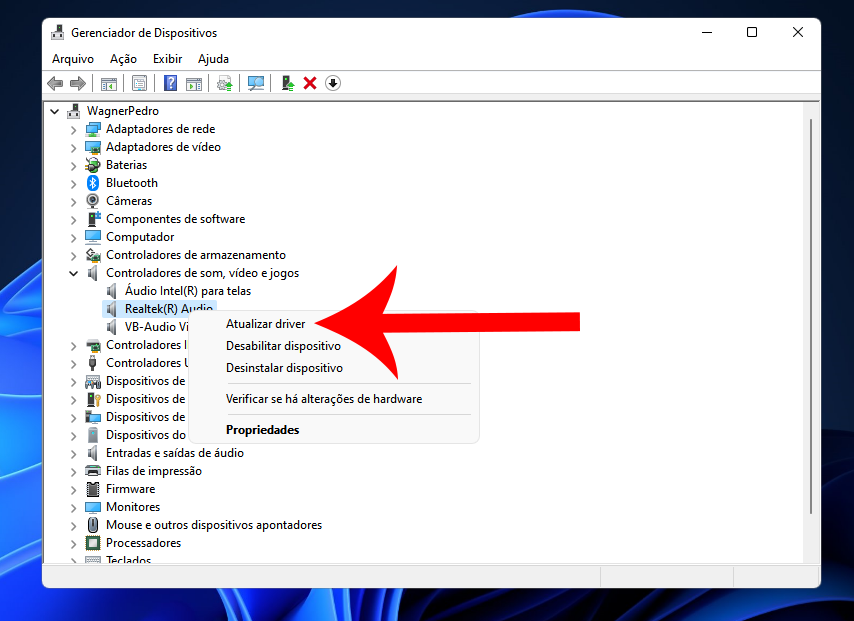Choose Desabilitar dispositivo in context menu
The width and height of the screenshot is (854, 621).
pyautogui.click(x=283, y=346)
